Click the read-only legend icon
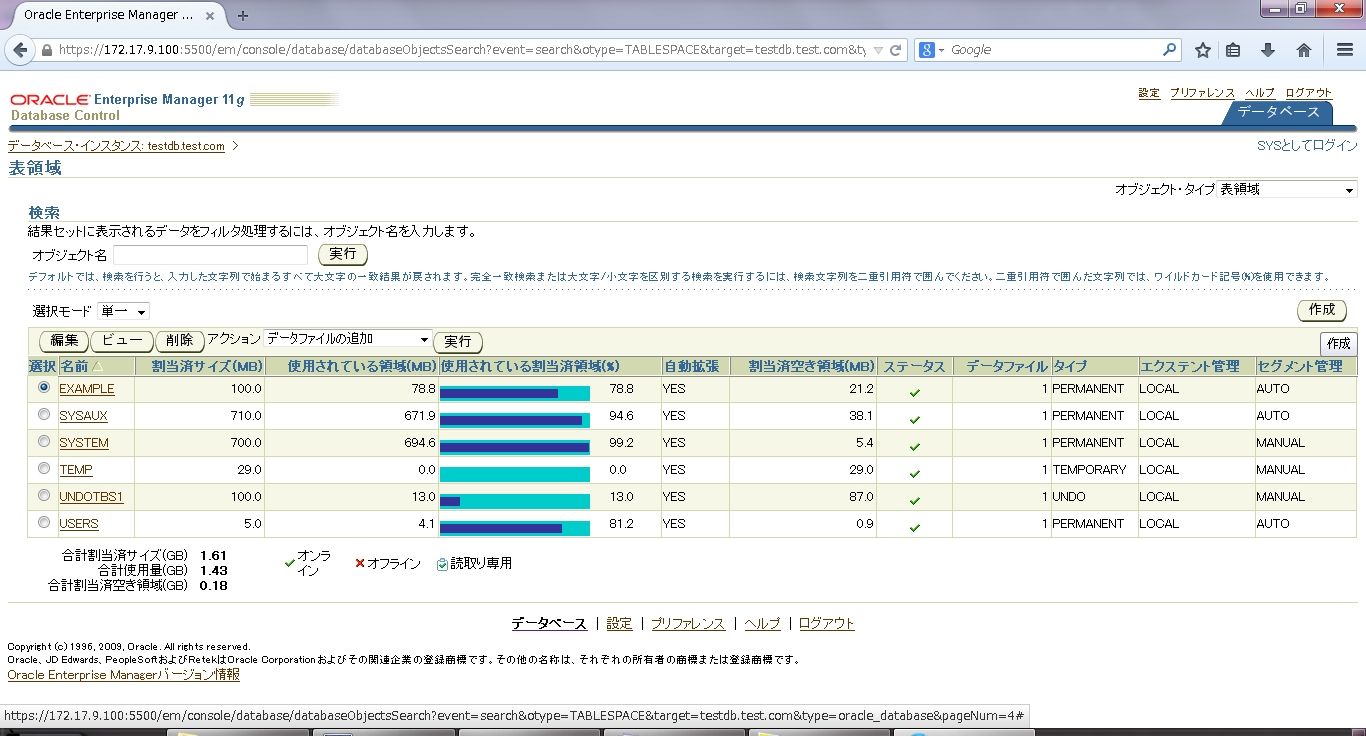This screenshot has width=1366, height=736. (x=442, y=564)
